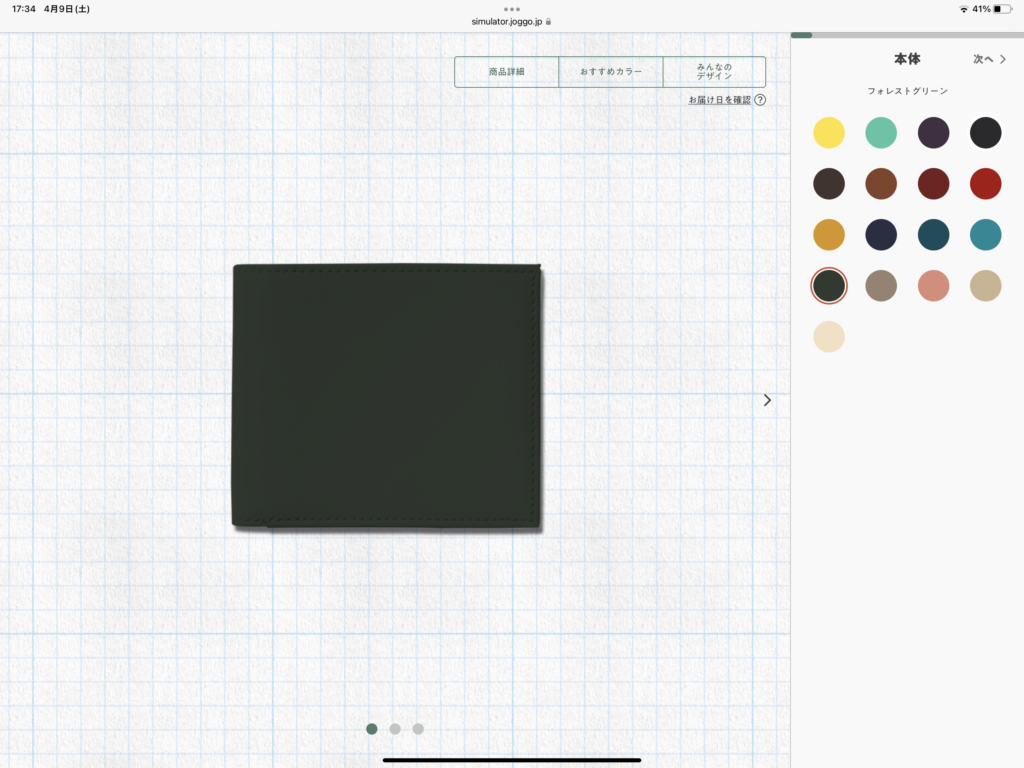Screen dimensions: 1024x768
Task: Tap the simulator.joggo.jp address bar
Action: click(x=511, y=21)
